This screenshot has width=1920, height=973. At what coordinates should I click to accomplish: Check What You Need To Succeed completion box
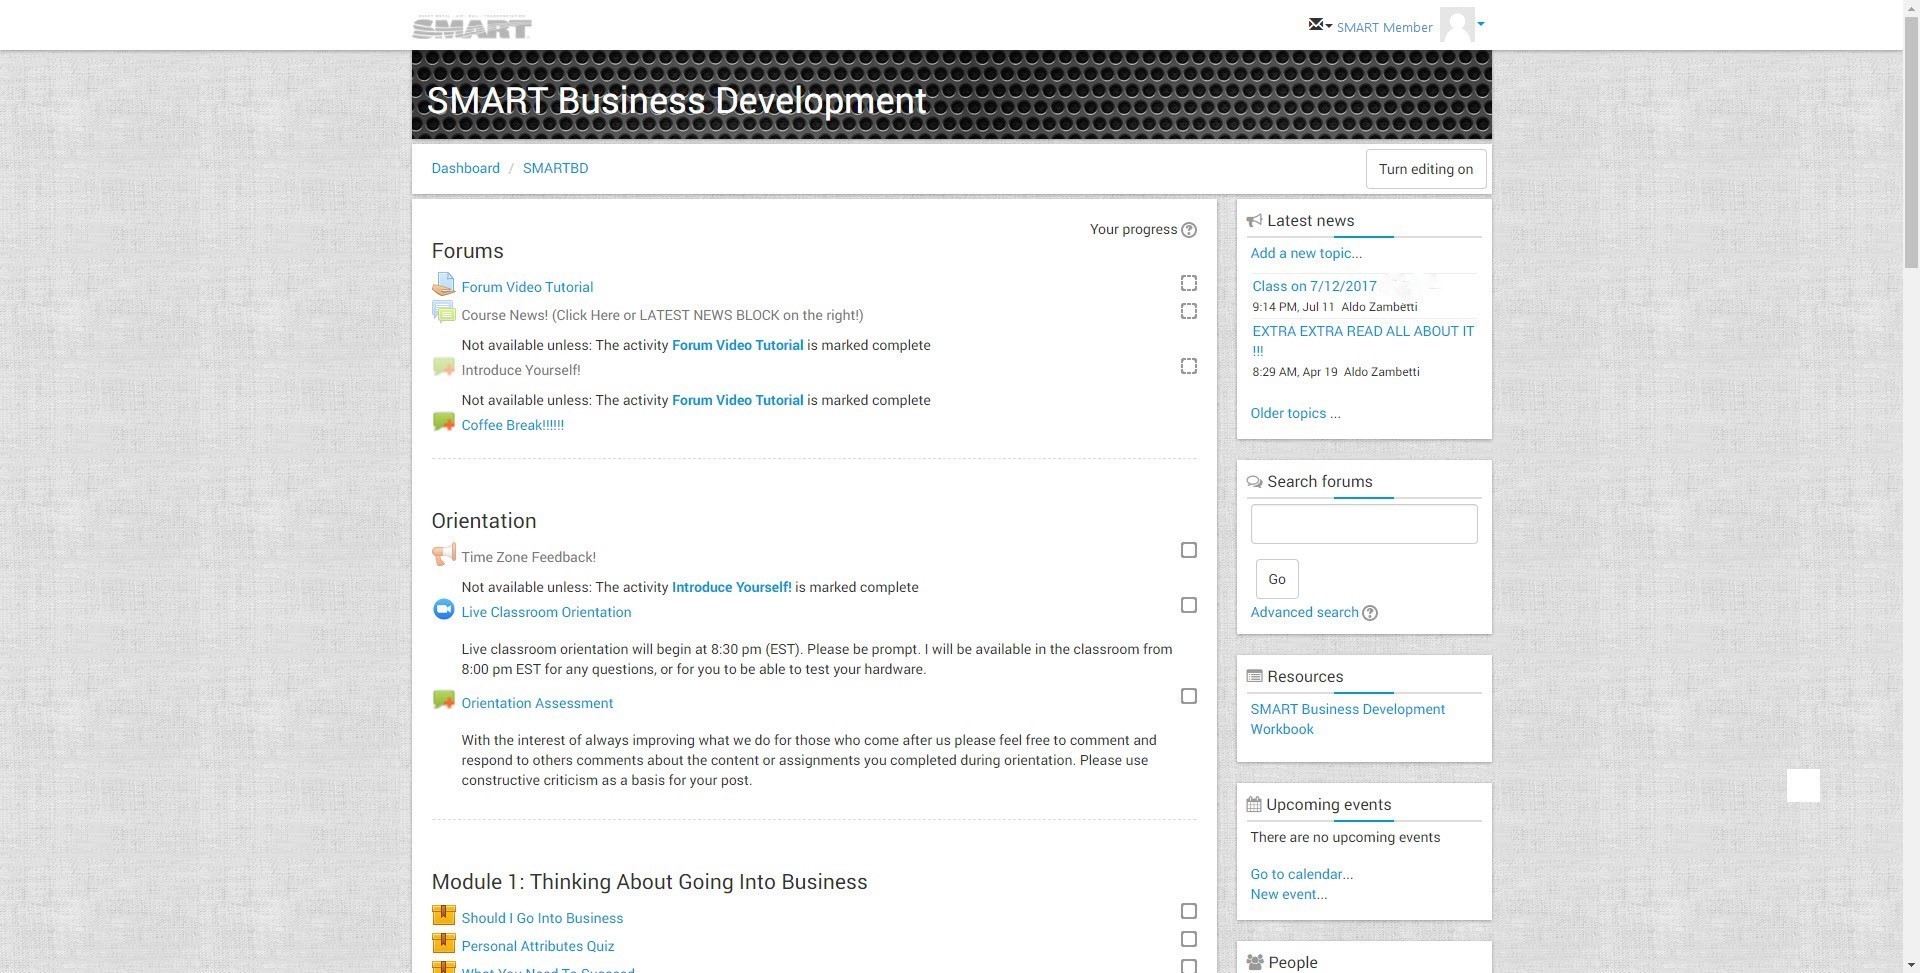(1189, 966)
